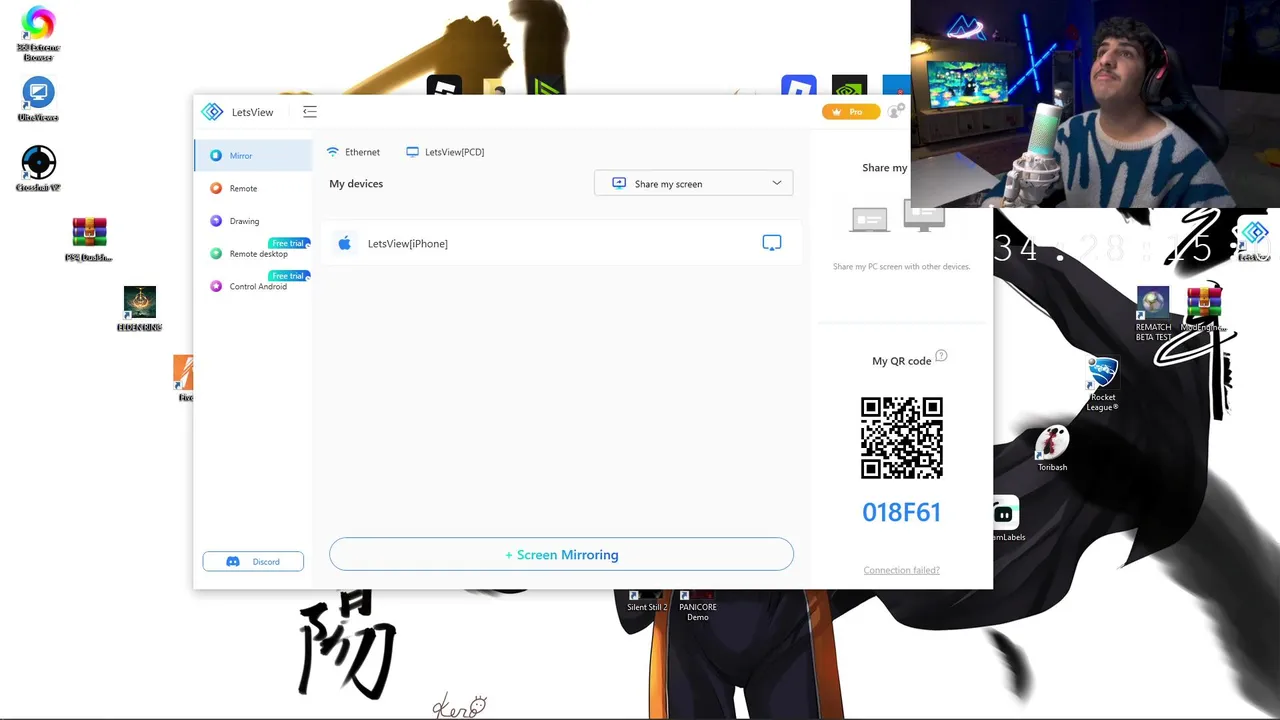Open the LetsView desktop shortcut at the right edge

pyautogui.click(x=1256, y=238)
